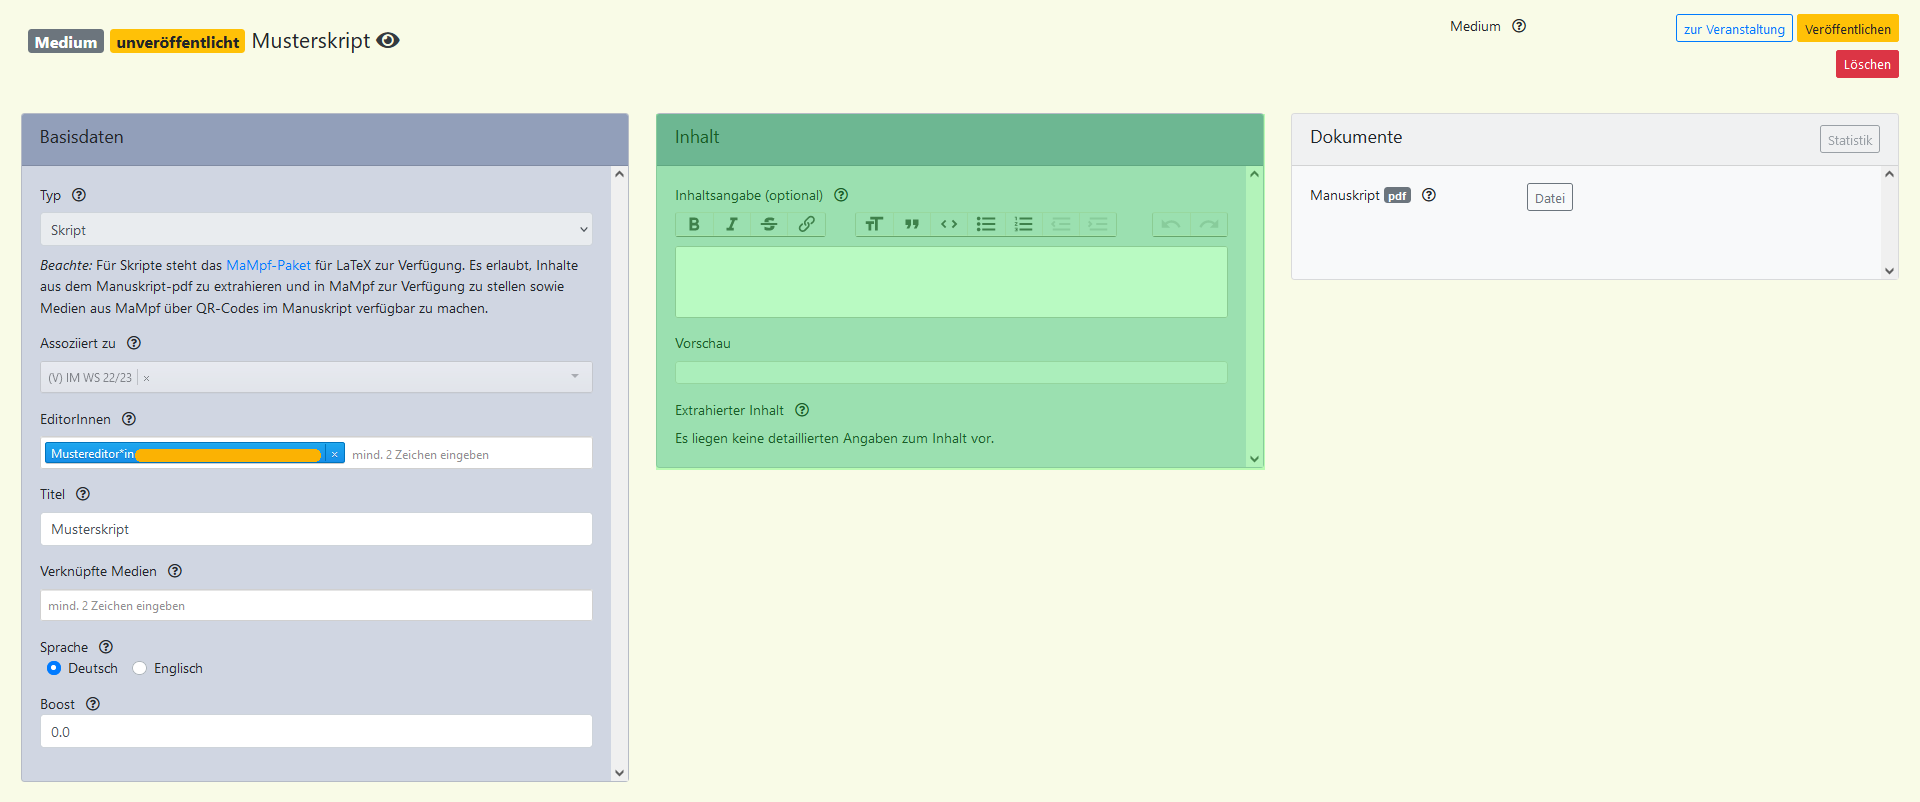Select Englisch as the language
Screen dimensions: 1920x802
click(140, 668)
